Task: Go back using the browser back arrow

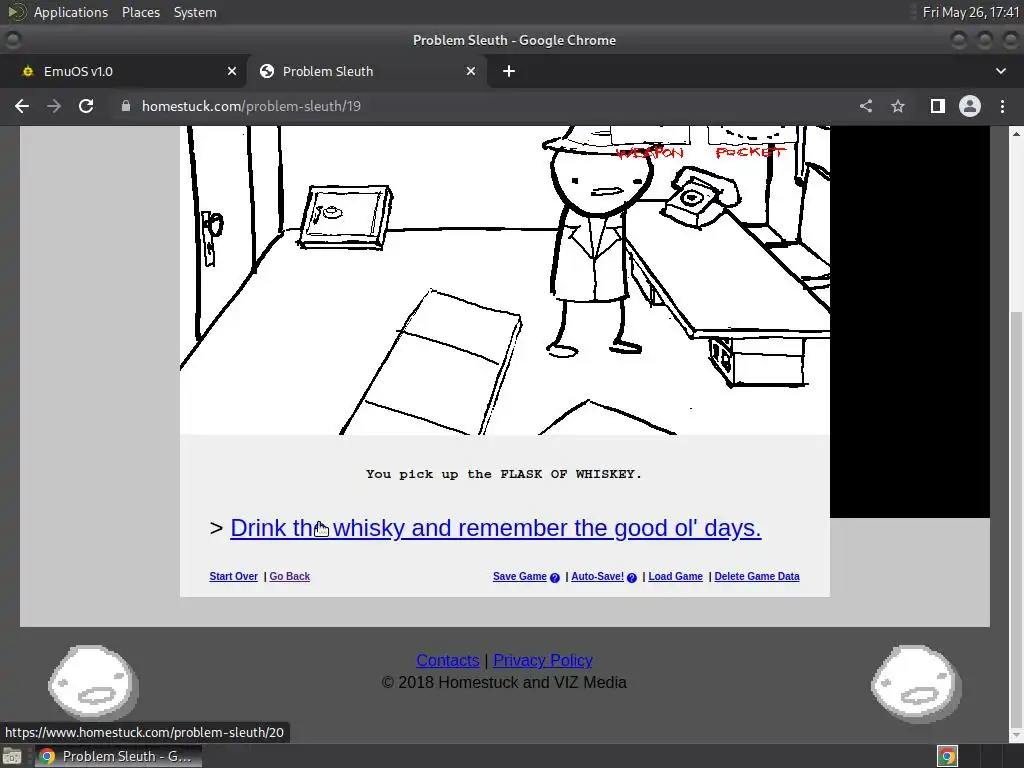Action: click(x=22, y=106)
